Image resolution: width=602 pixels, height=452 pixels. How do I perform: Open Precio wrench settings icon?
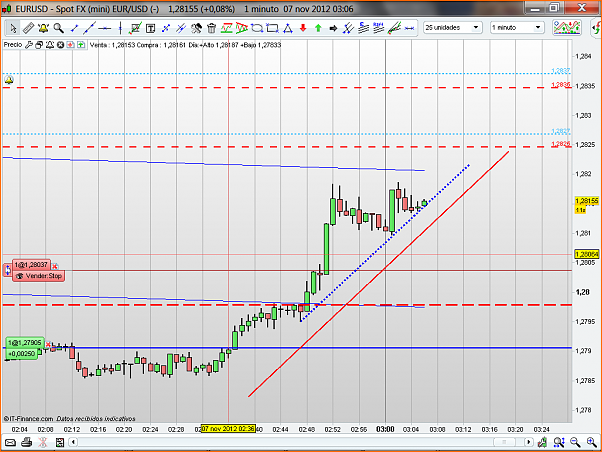[x=29, y=45]
